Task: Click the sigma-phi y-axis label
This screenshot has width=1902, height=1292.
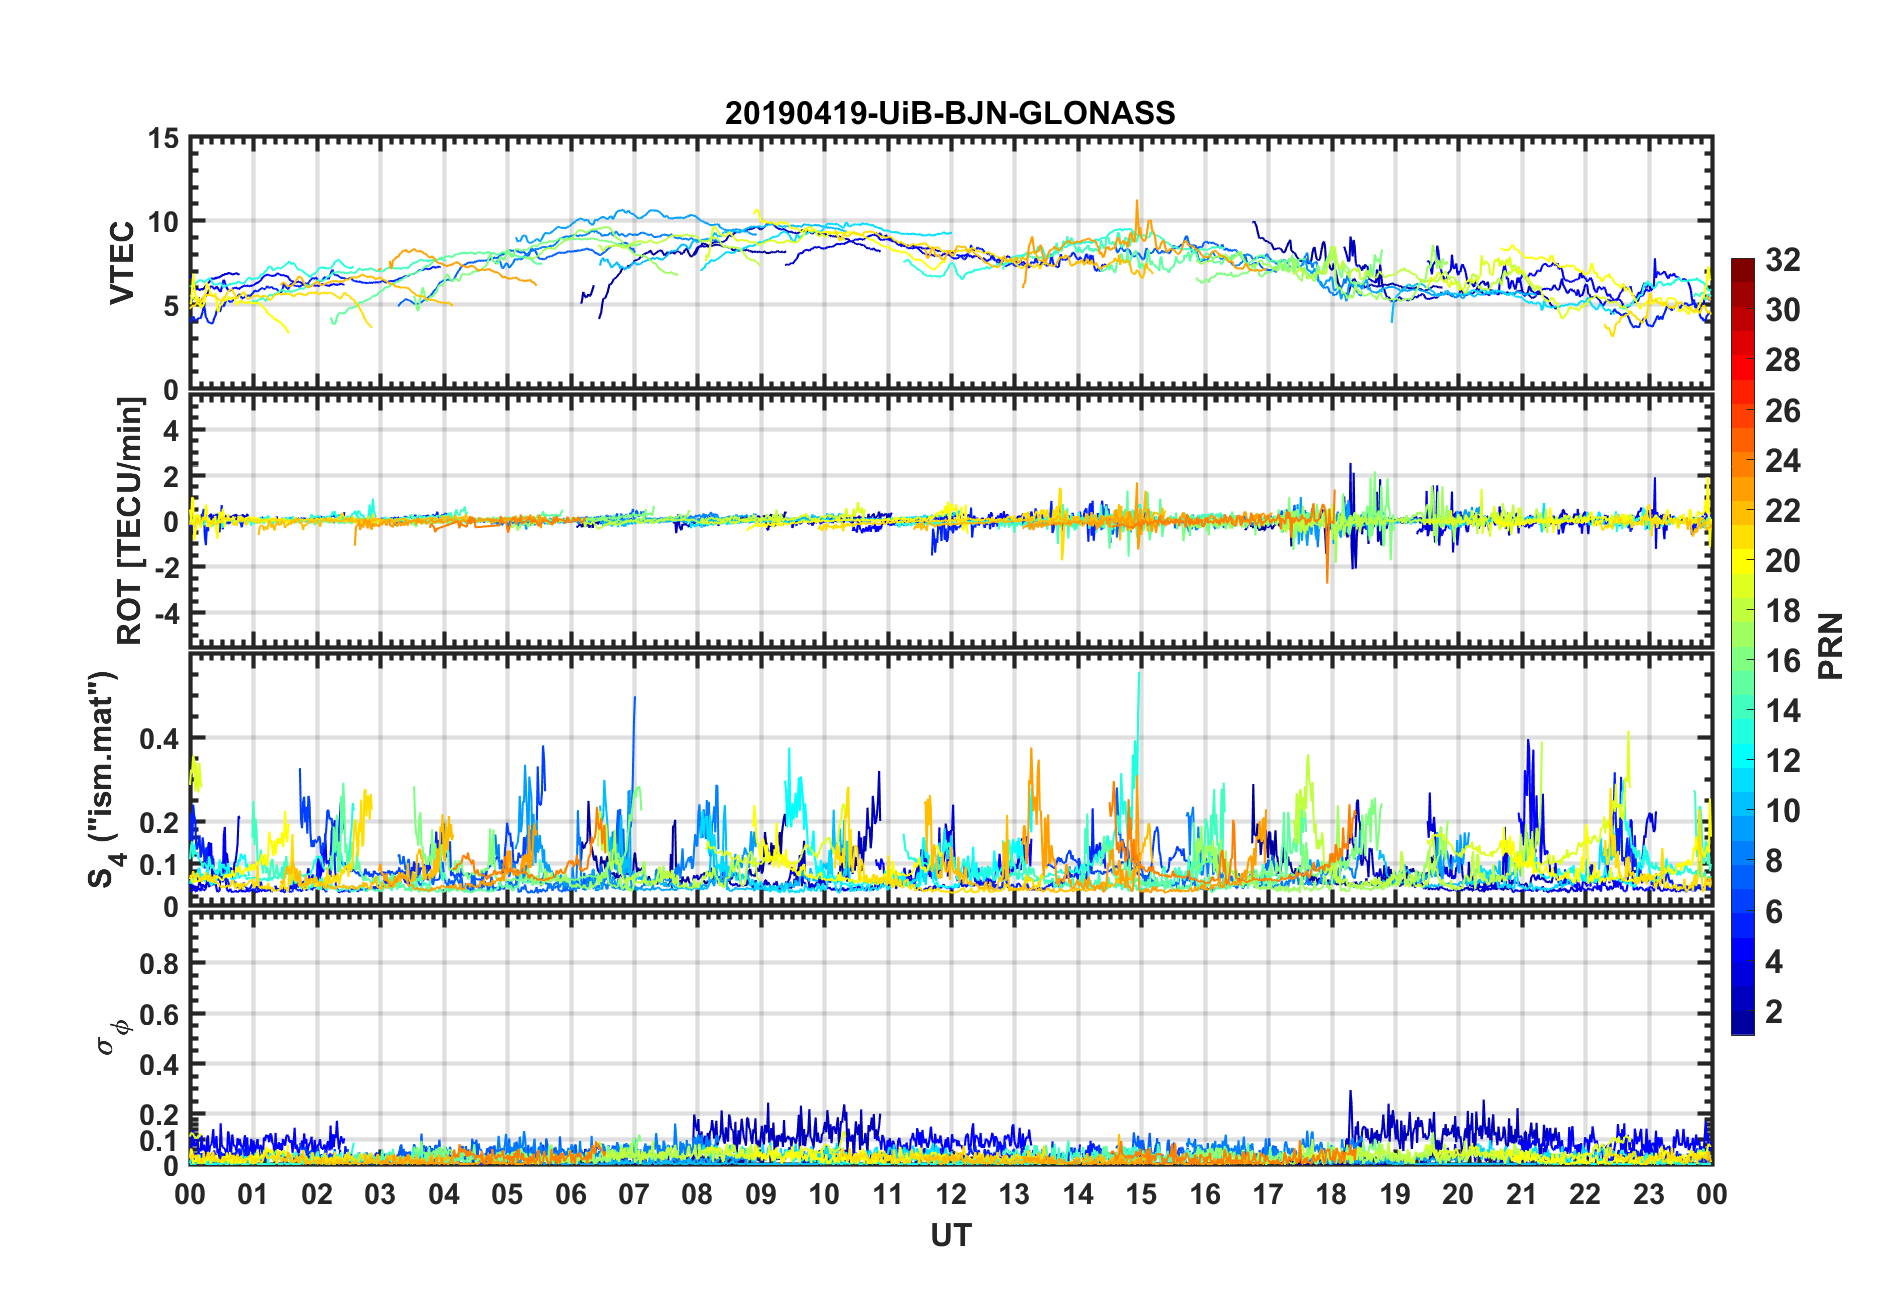Action: [x=112, y=1037]
